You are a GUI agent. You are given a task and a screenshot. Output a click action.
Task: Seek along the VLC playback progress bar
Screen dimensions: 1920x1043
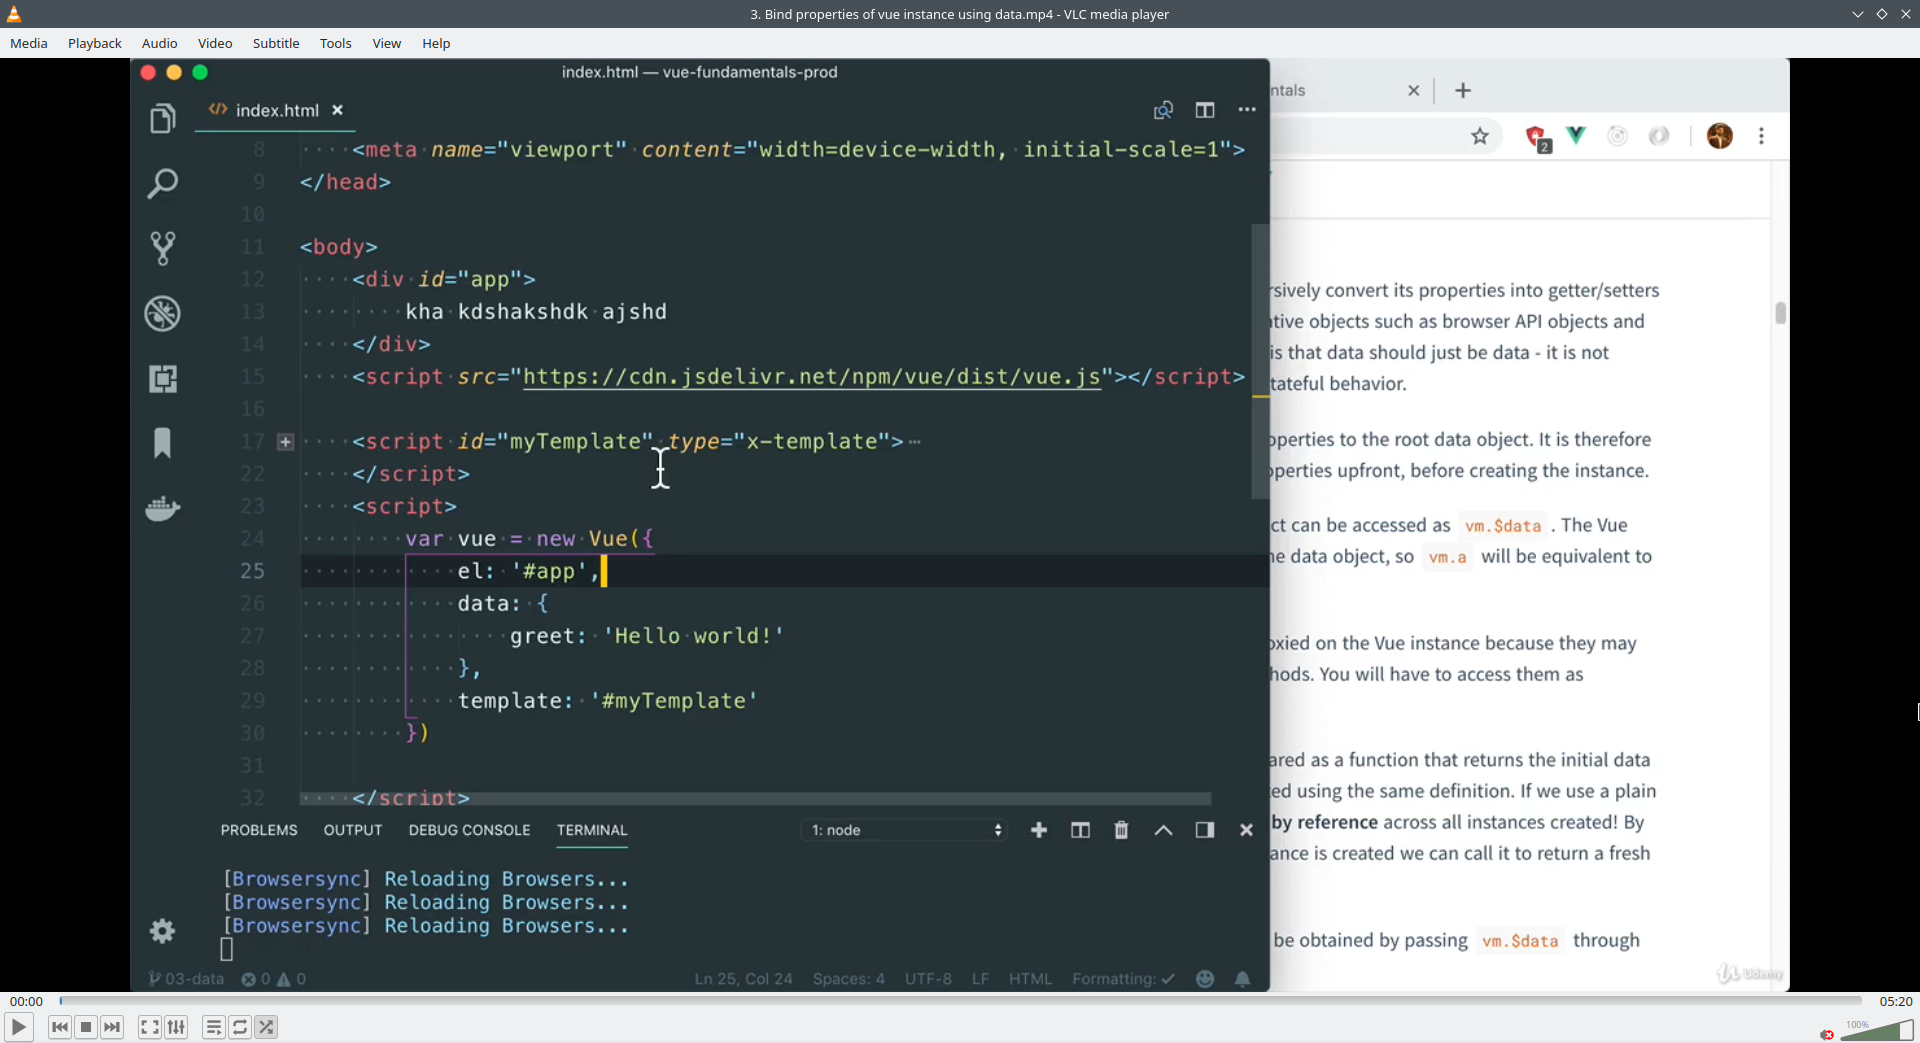click(x=960, y=1001)
